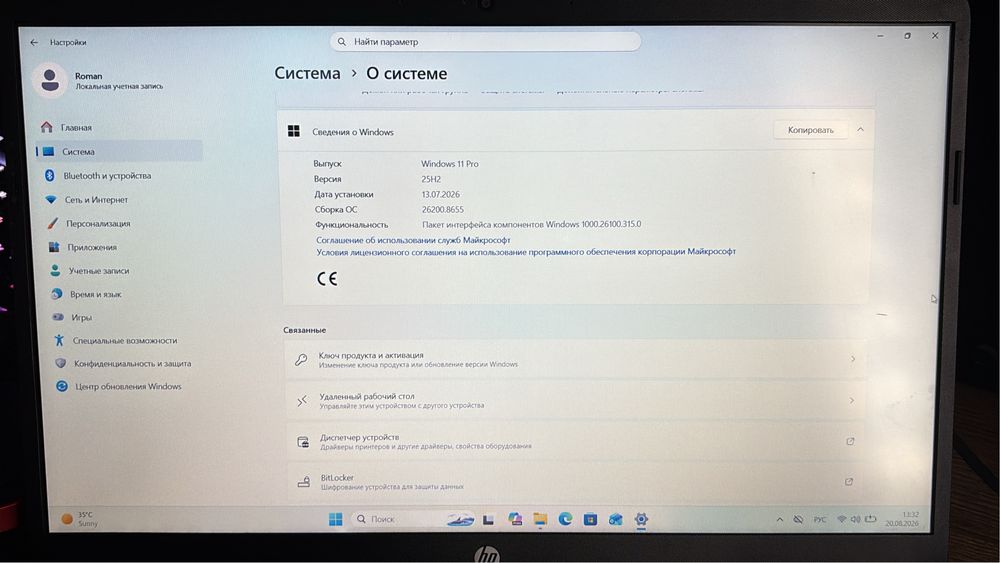Select the install date 13.07.2026
This screenshot has height=563, width=1000.
(441, 194)
